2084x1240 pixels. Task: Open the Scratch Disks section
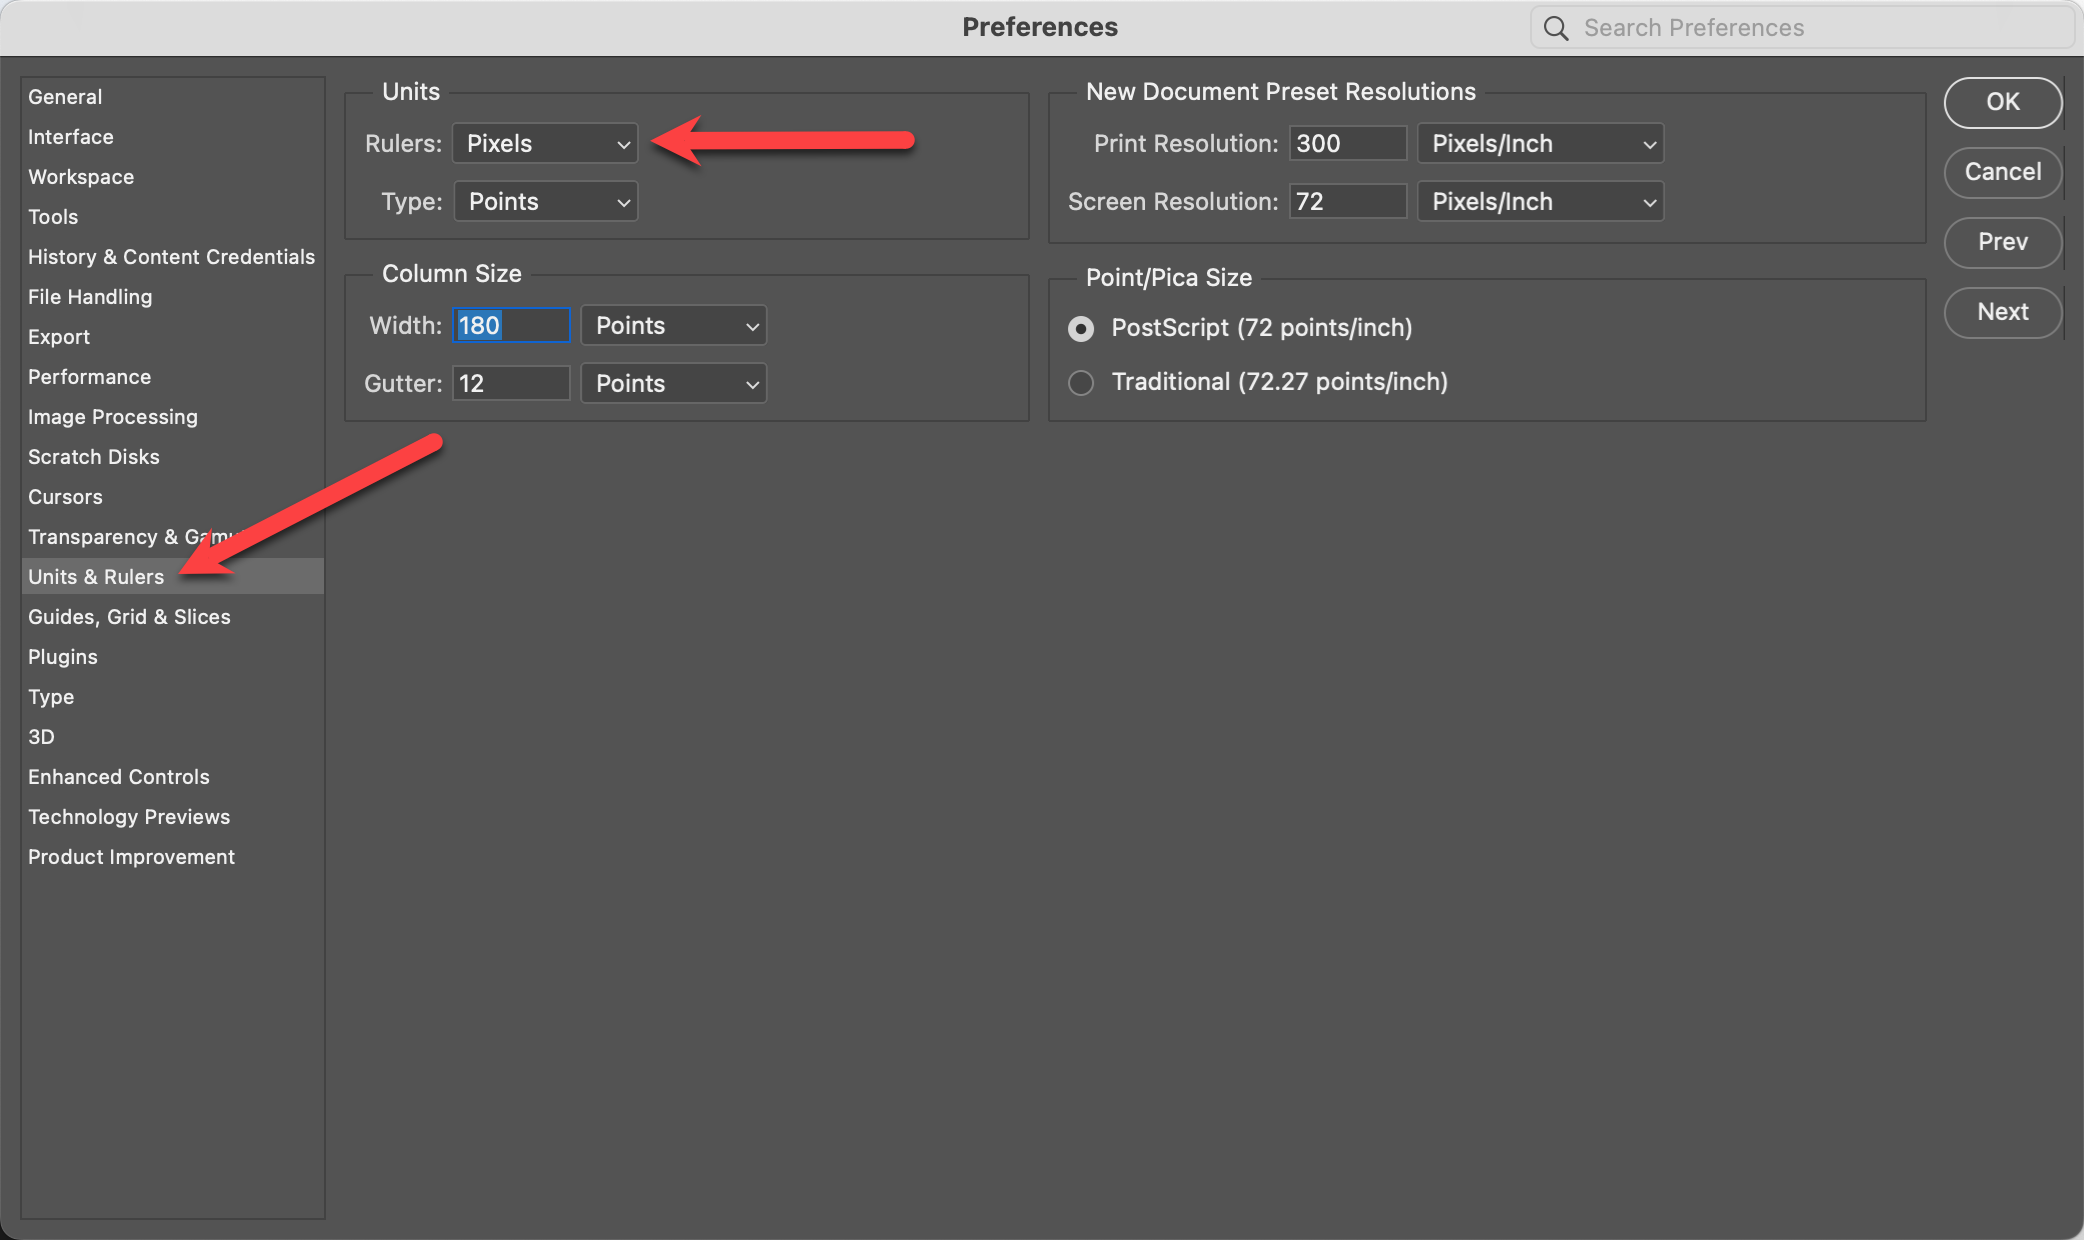[x=94, y=457]
